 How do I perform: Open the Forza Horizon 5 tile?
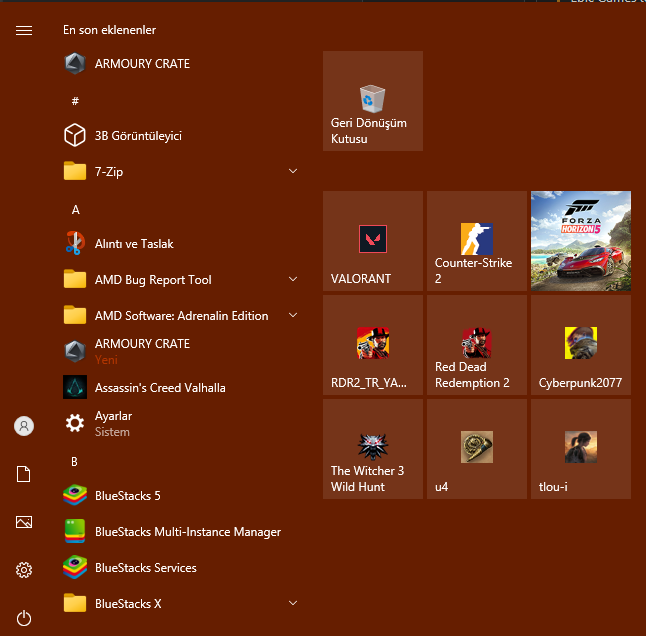(x=581, y=241)
